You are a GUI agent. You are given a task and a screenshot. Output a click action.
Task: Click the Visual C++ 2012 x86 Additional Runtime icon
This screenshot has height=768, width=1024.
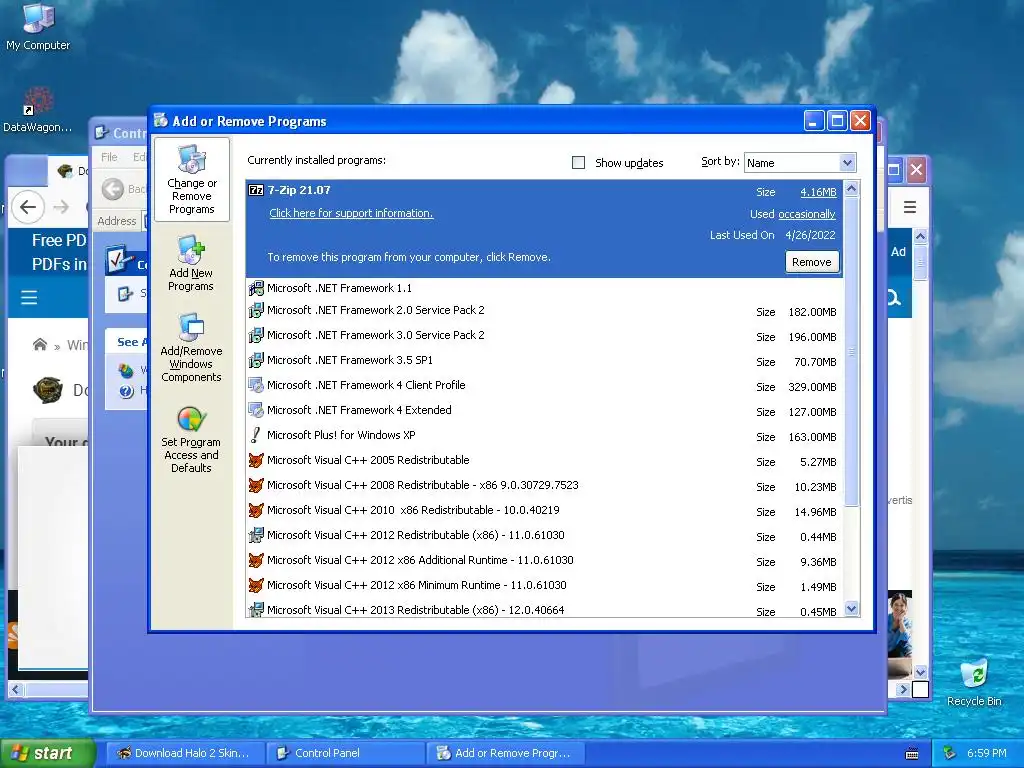click(256, 560)
